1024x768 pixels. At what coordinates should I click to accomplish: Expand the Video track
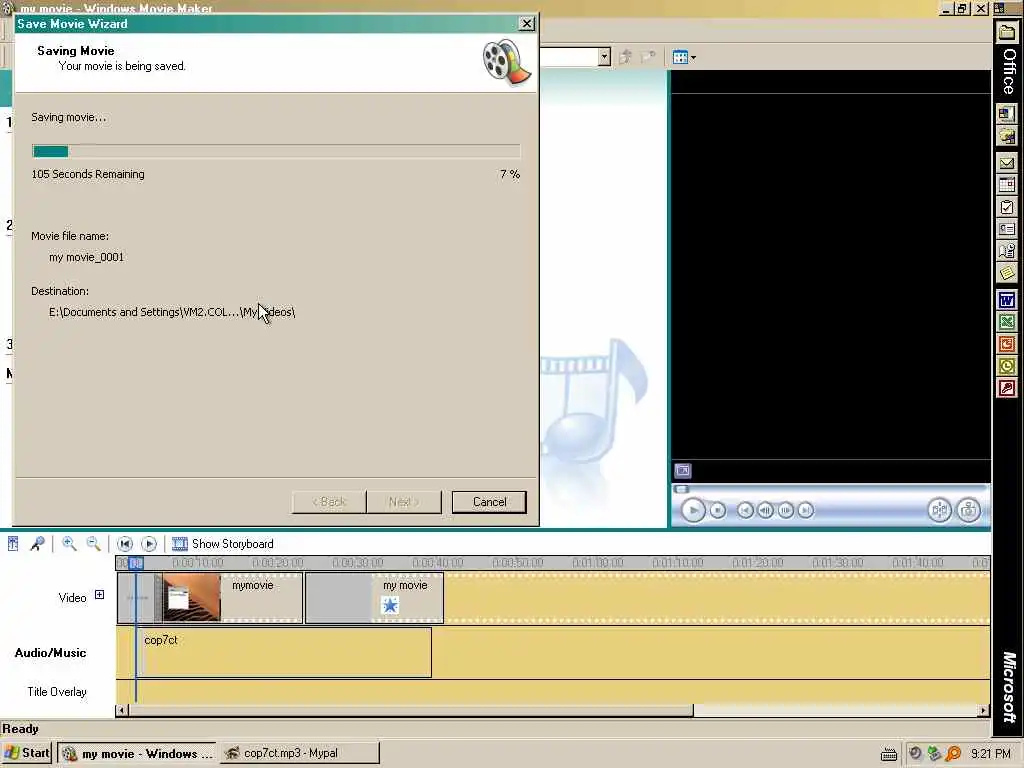click(99, 594)
